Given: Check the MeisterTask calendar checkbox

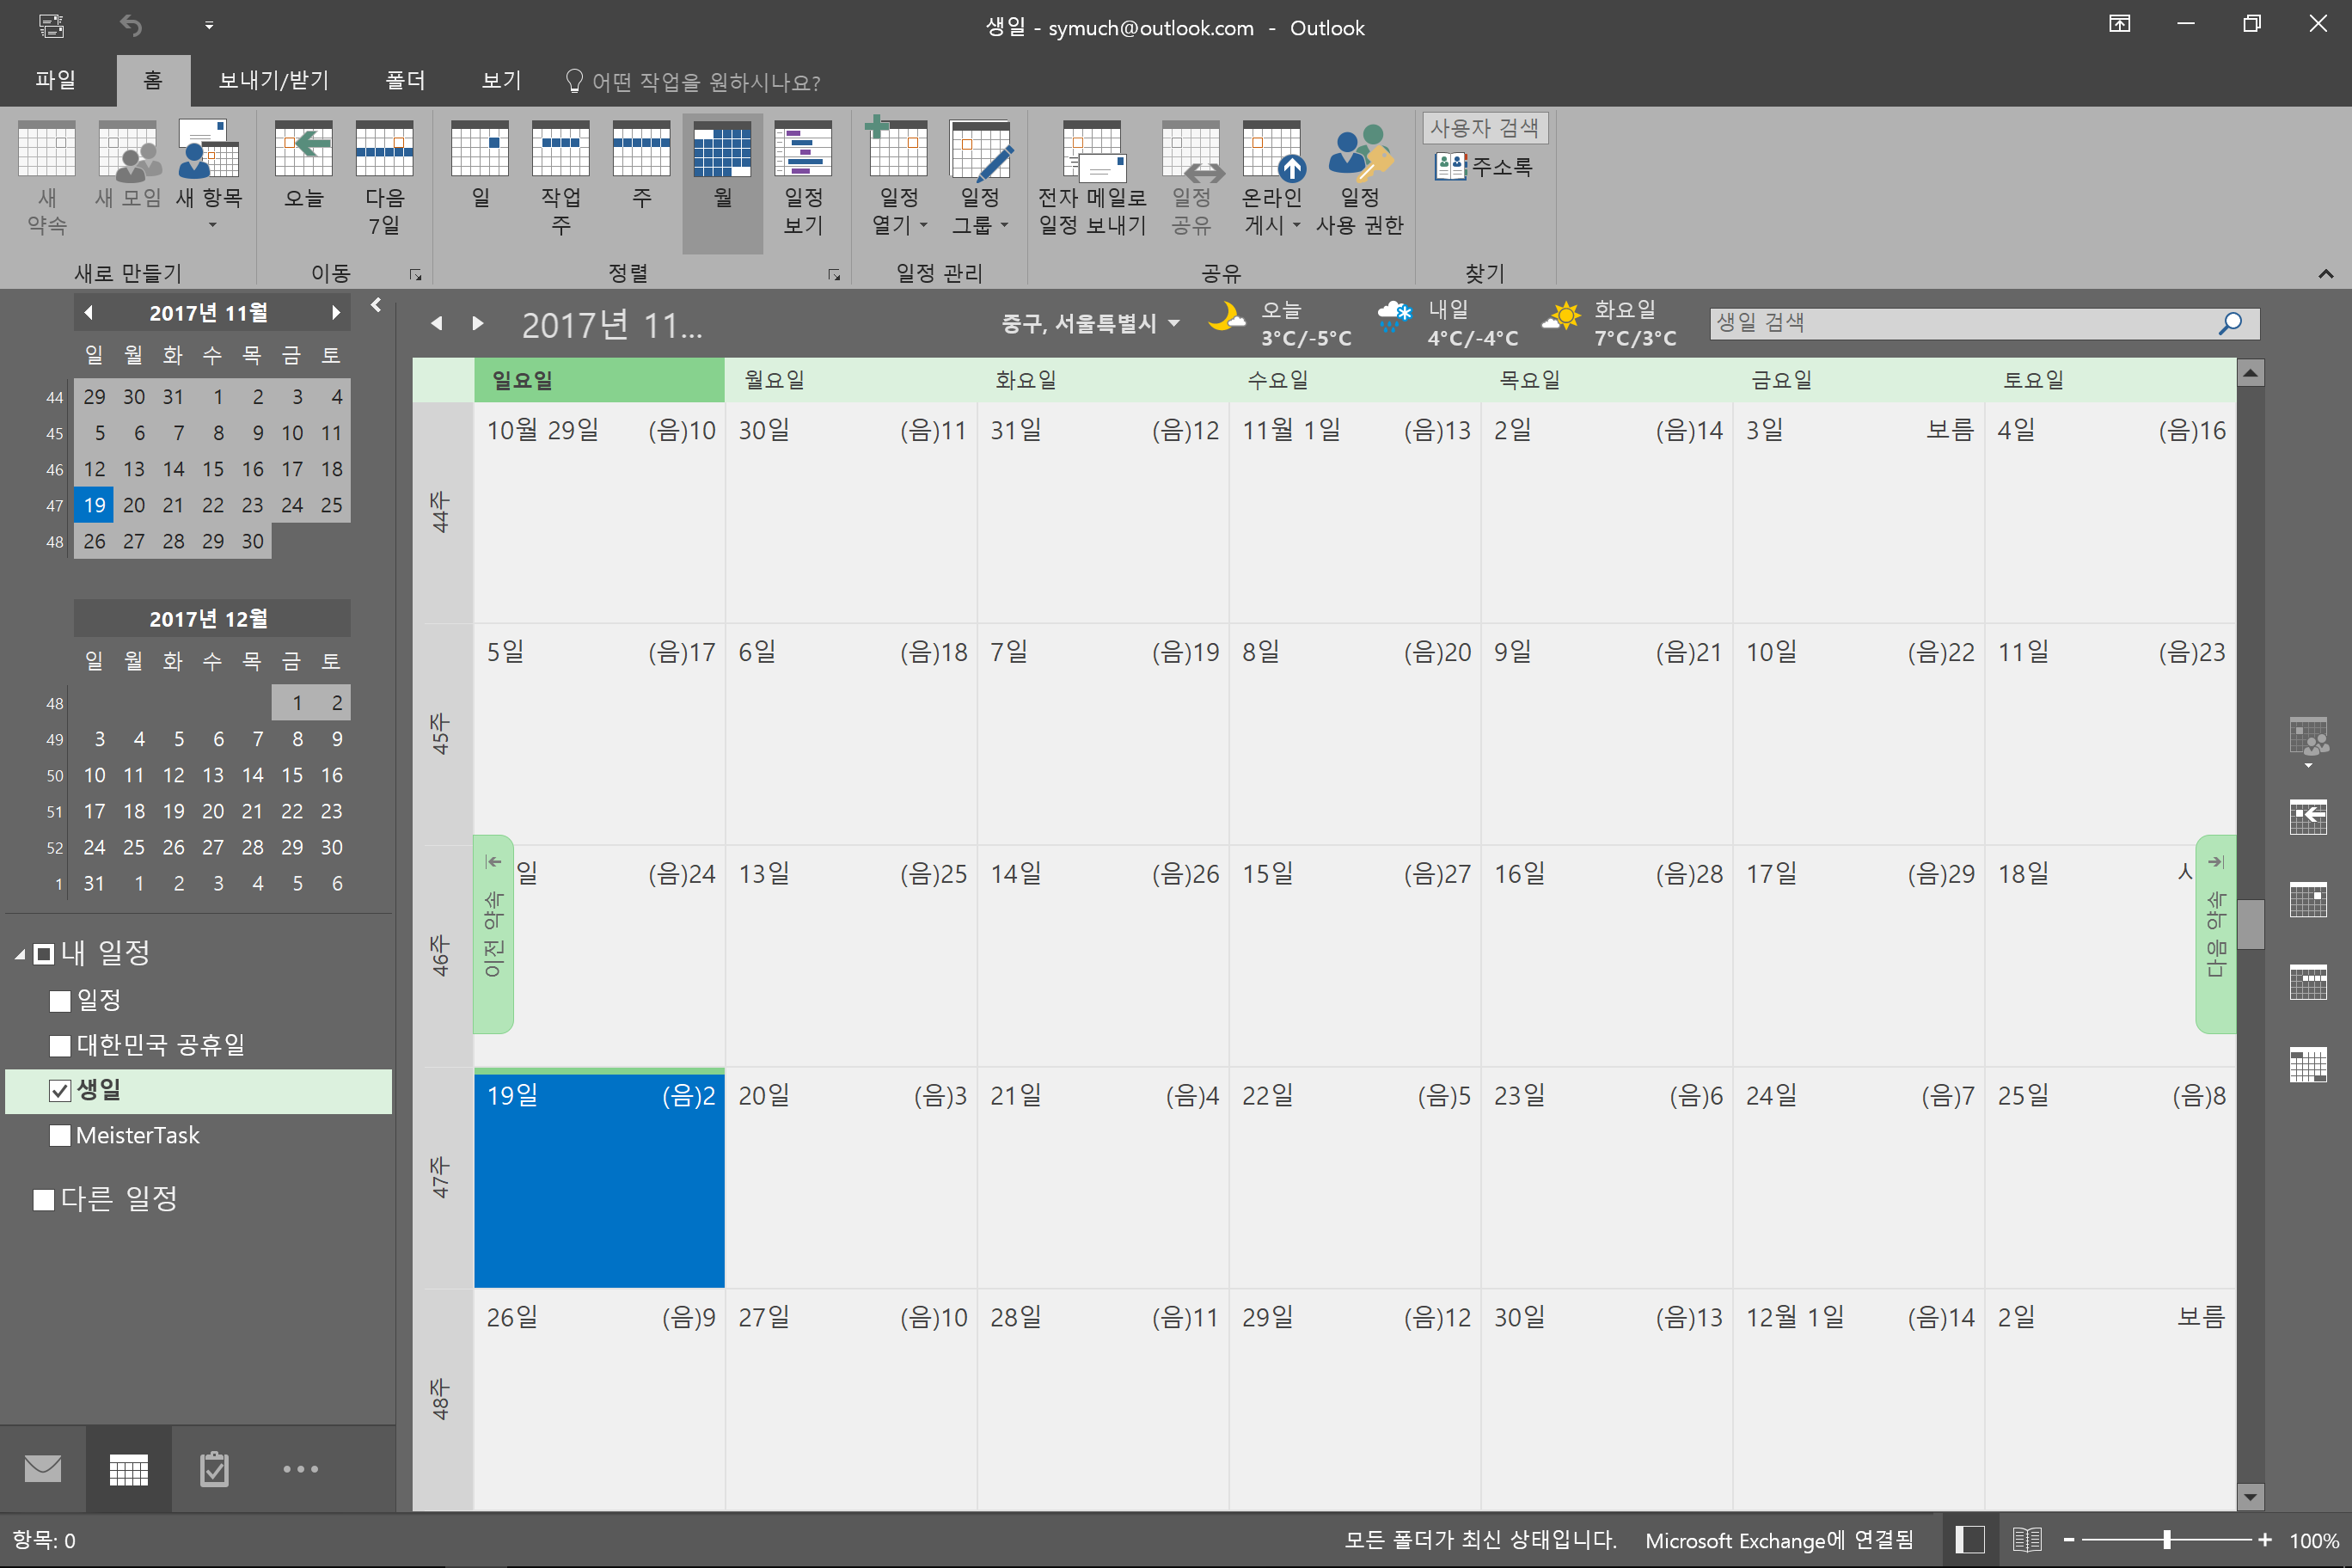Looking at the screenshot, I should pos(60,1135).
